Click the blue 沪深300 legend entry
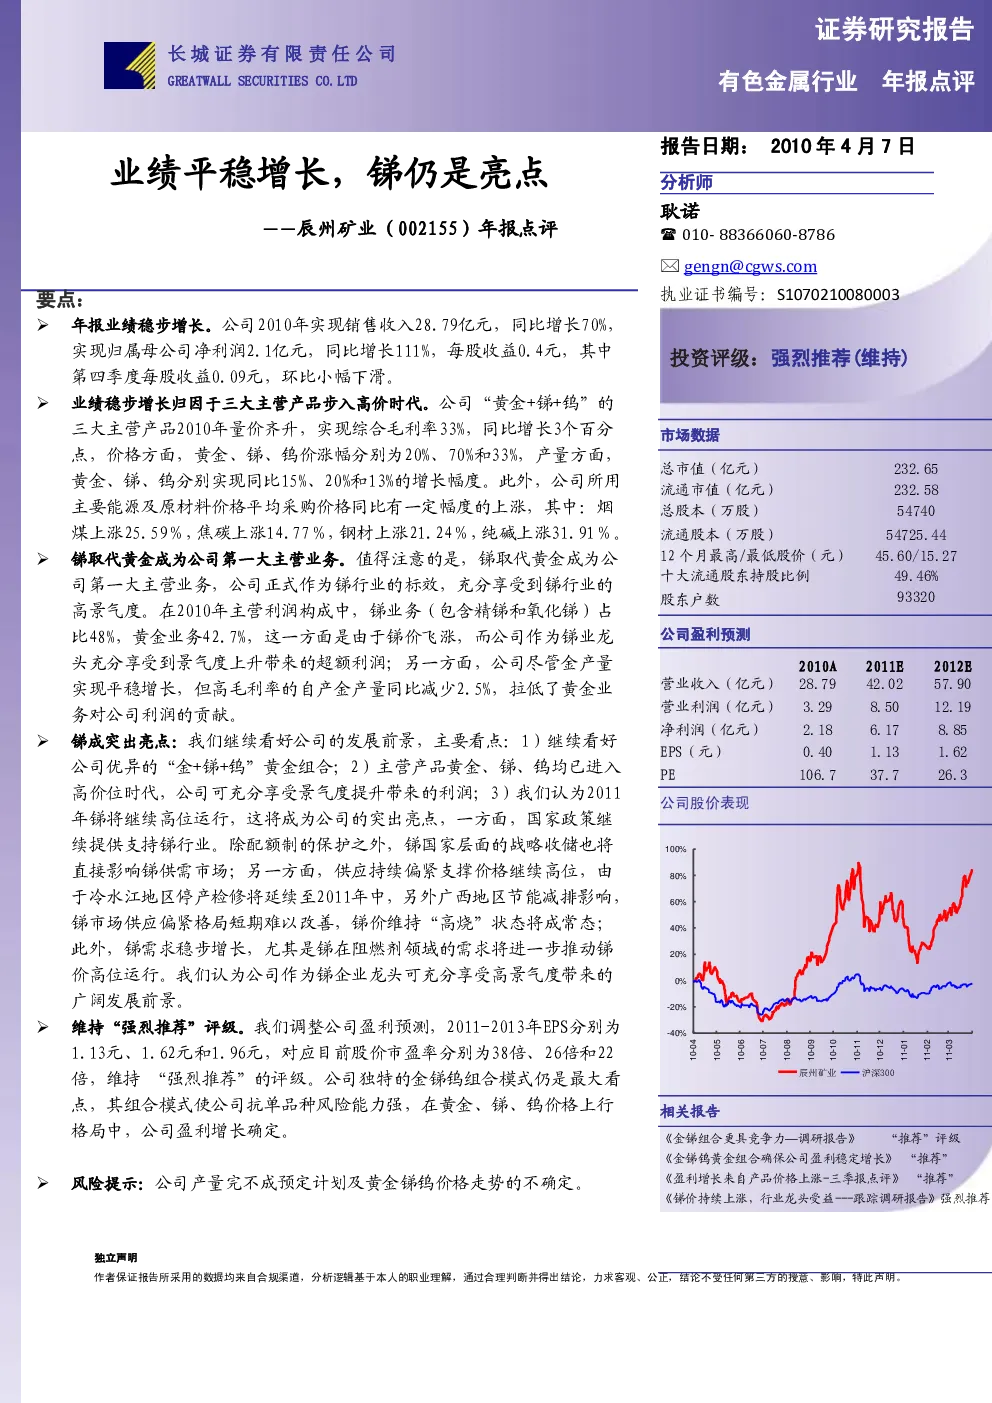The width and height of the screenshot is (992, 1403). coord(870,1073)
